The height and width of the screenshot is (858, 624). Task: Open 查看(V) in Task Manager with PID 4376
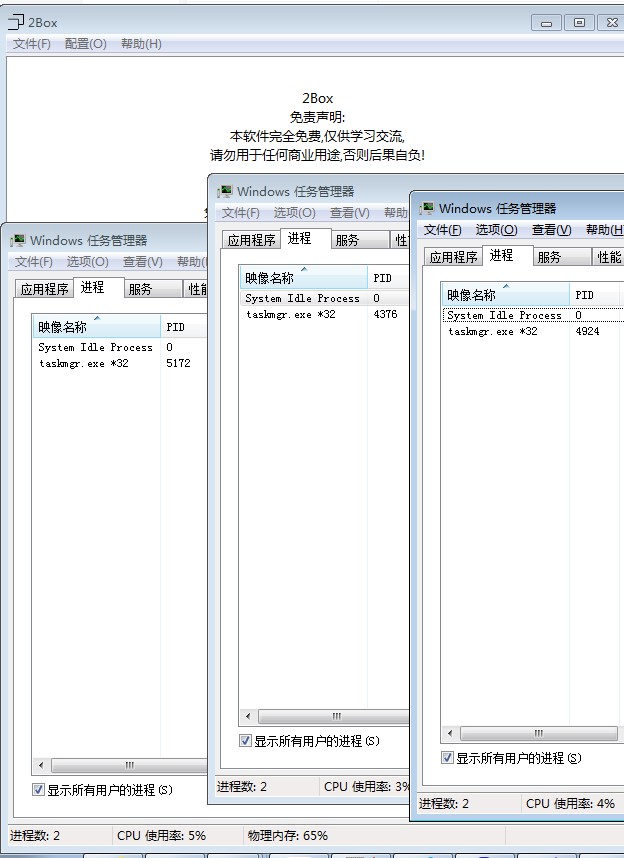349,213
